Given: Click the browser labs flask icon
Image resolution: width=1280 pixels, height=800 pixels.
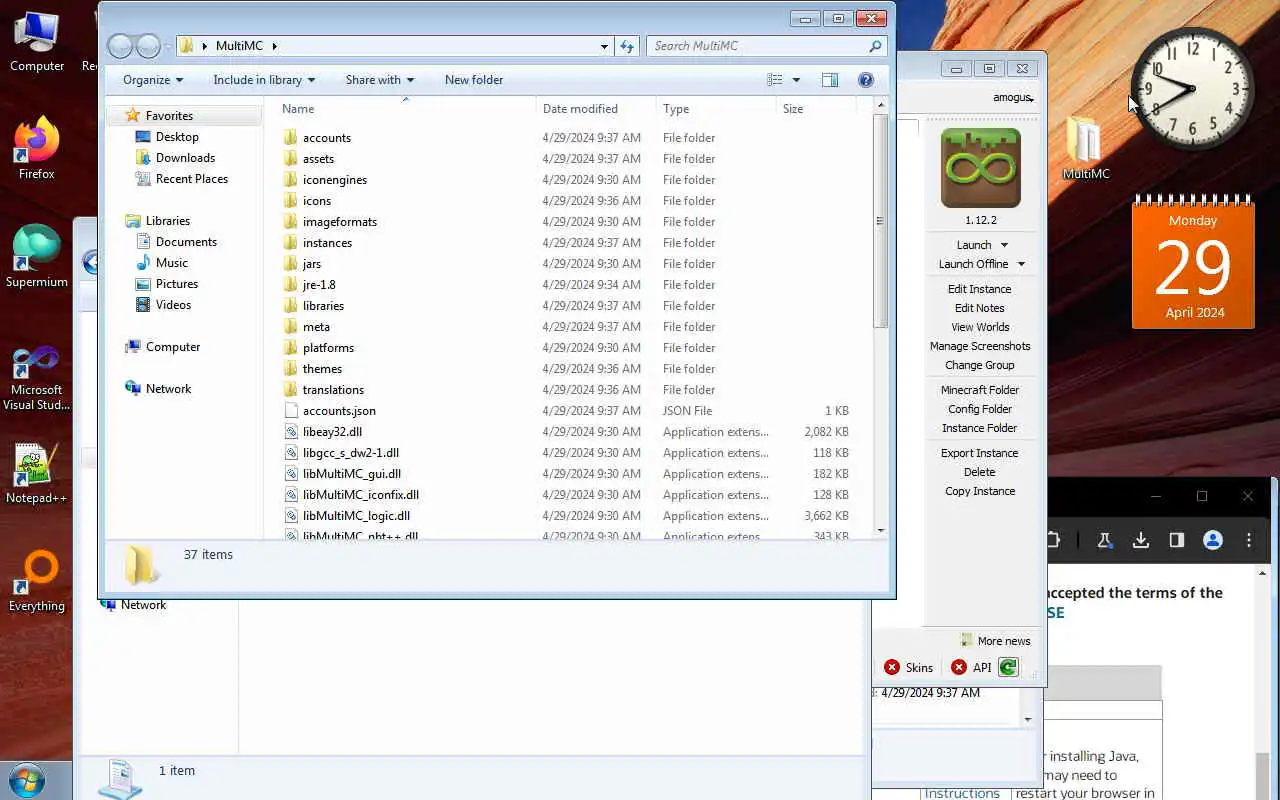Looking at the screenshot, I should [1104, 540].
